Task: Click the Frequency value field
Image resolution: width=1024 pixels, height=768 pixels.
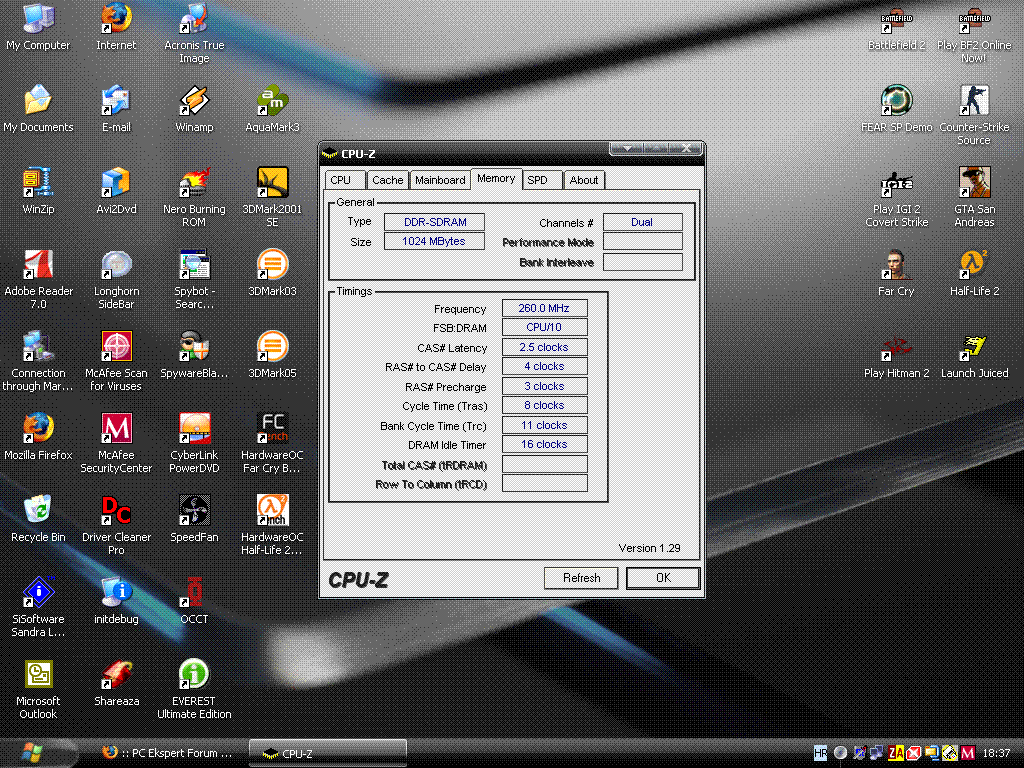Action: tap(544, 309)
